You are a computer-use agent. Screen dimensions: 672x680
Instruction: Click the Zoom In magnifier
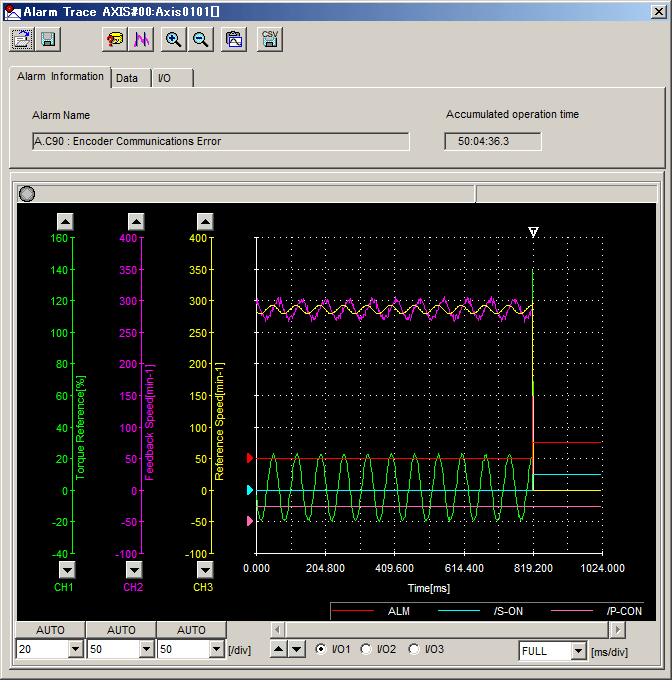pos(174,39)
